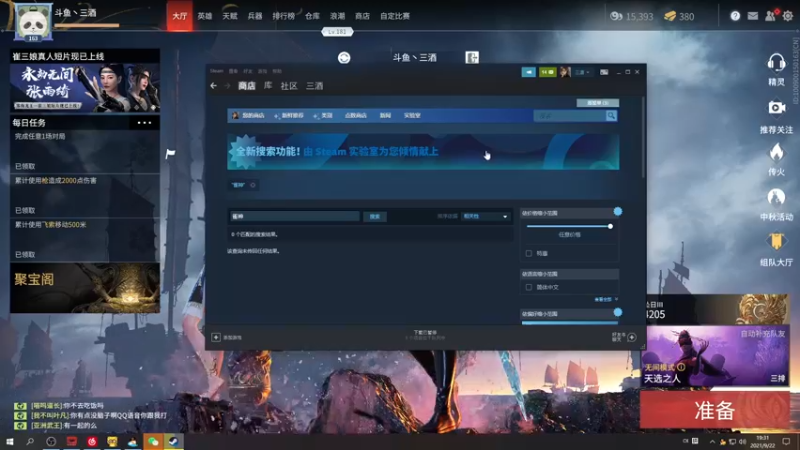
Task: Open the game mail envelope icon
Action: [753, 16]
